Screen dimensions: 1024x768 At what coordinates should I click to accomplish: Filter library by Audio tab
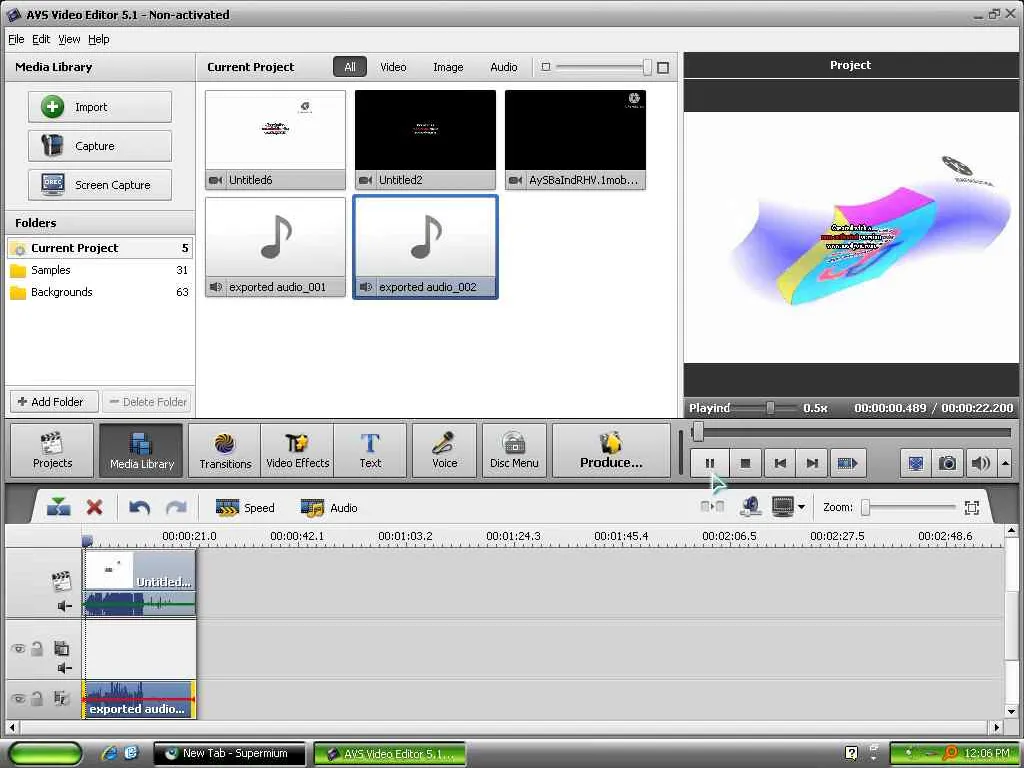[x=504, y=67]
